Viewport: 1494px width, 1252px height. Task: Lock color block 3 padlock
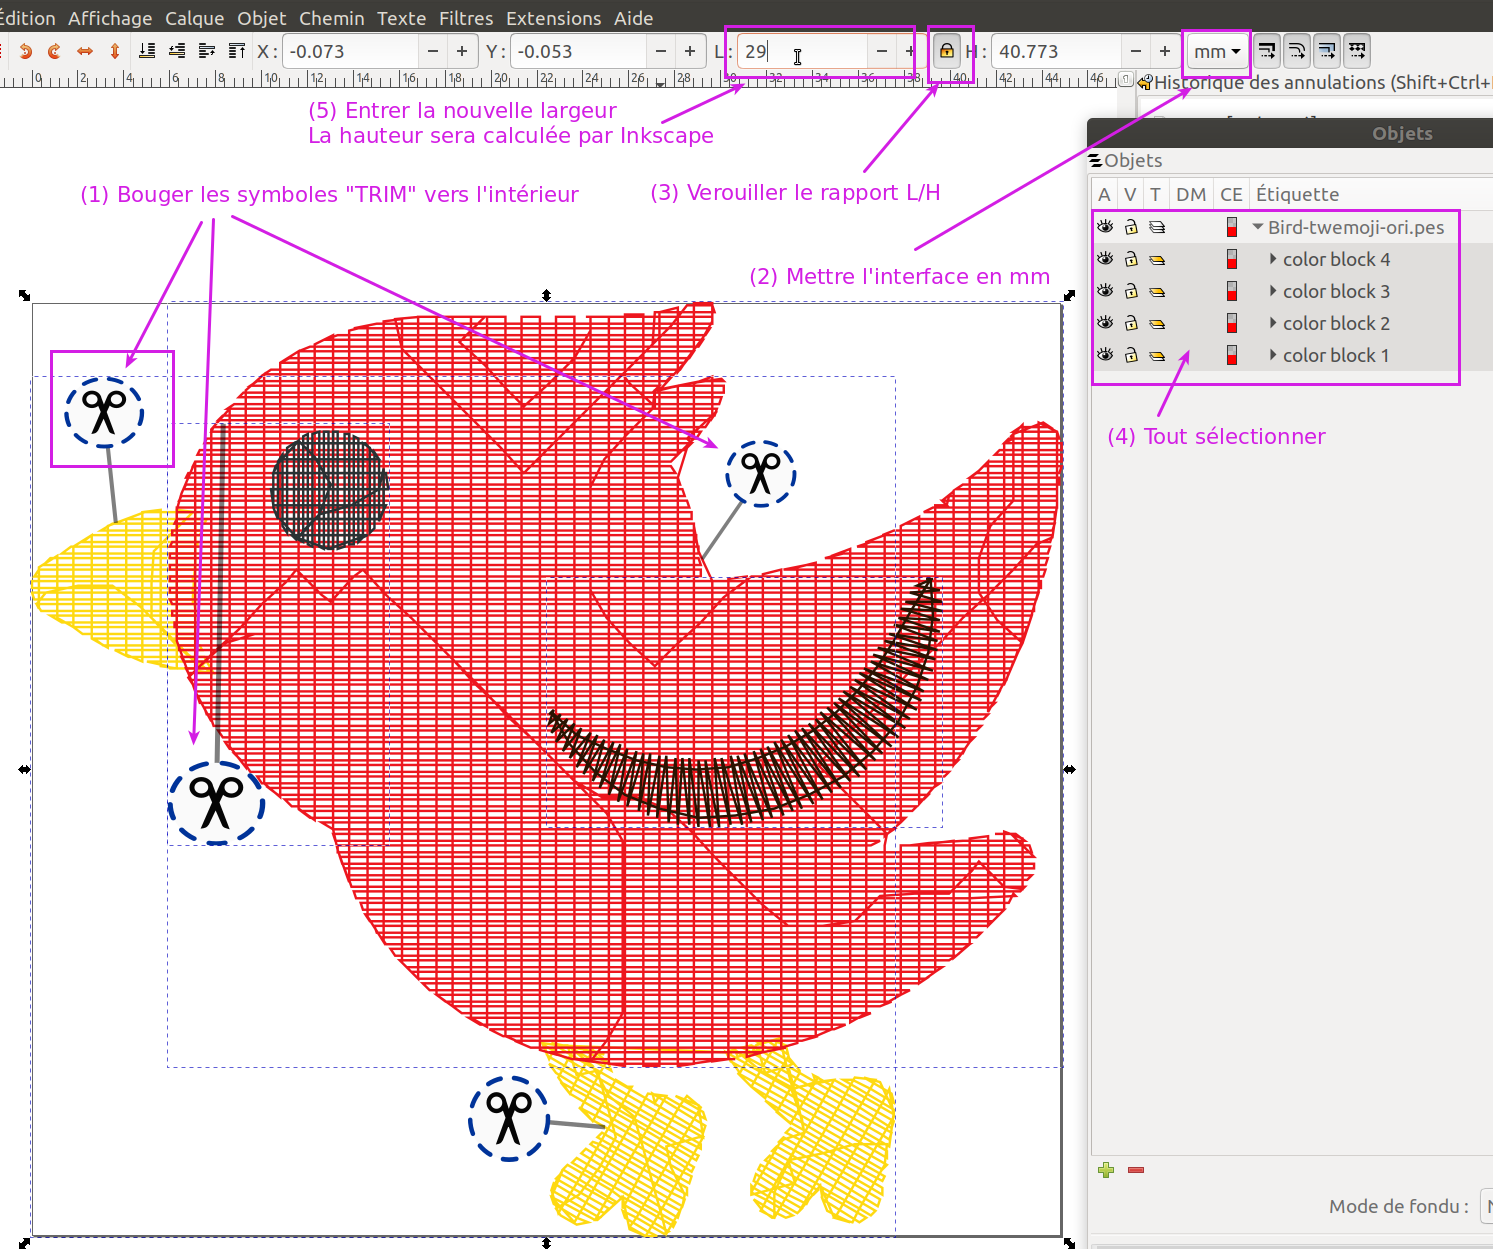pyautogui.click(x=1131, y=291)
